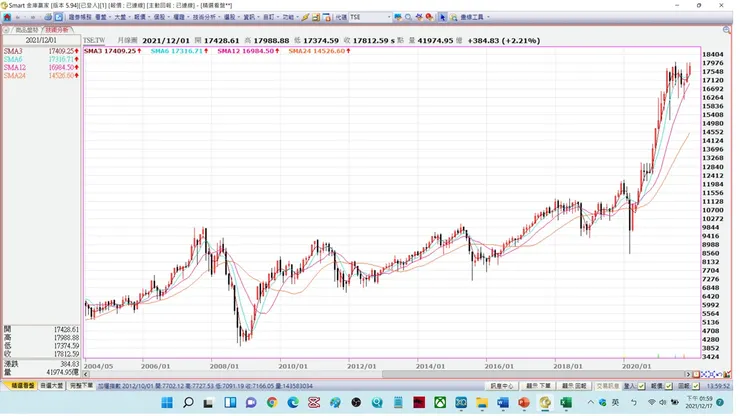740x416 pixels.
Task: Open the TSE code combo box dropdown
Action: pyautogui.click(x=389, y=17)
